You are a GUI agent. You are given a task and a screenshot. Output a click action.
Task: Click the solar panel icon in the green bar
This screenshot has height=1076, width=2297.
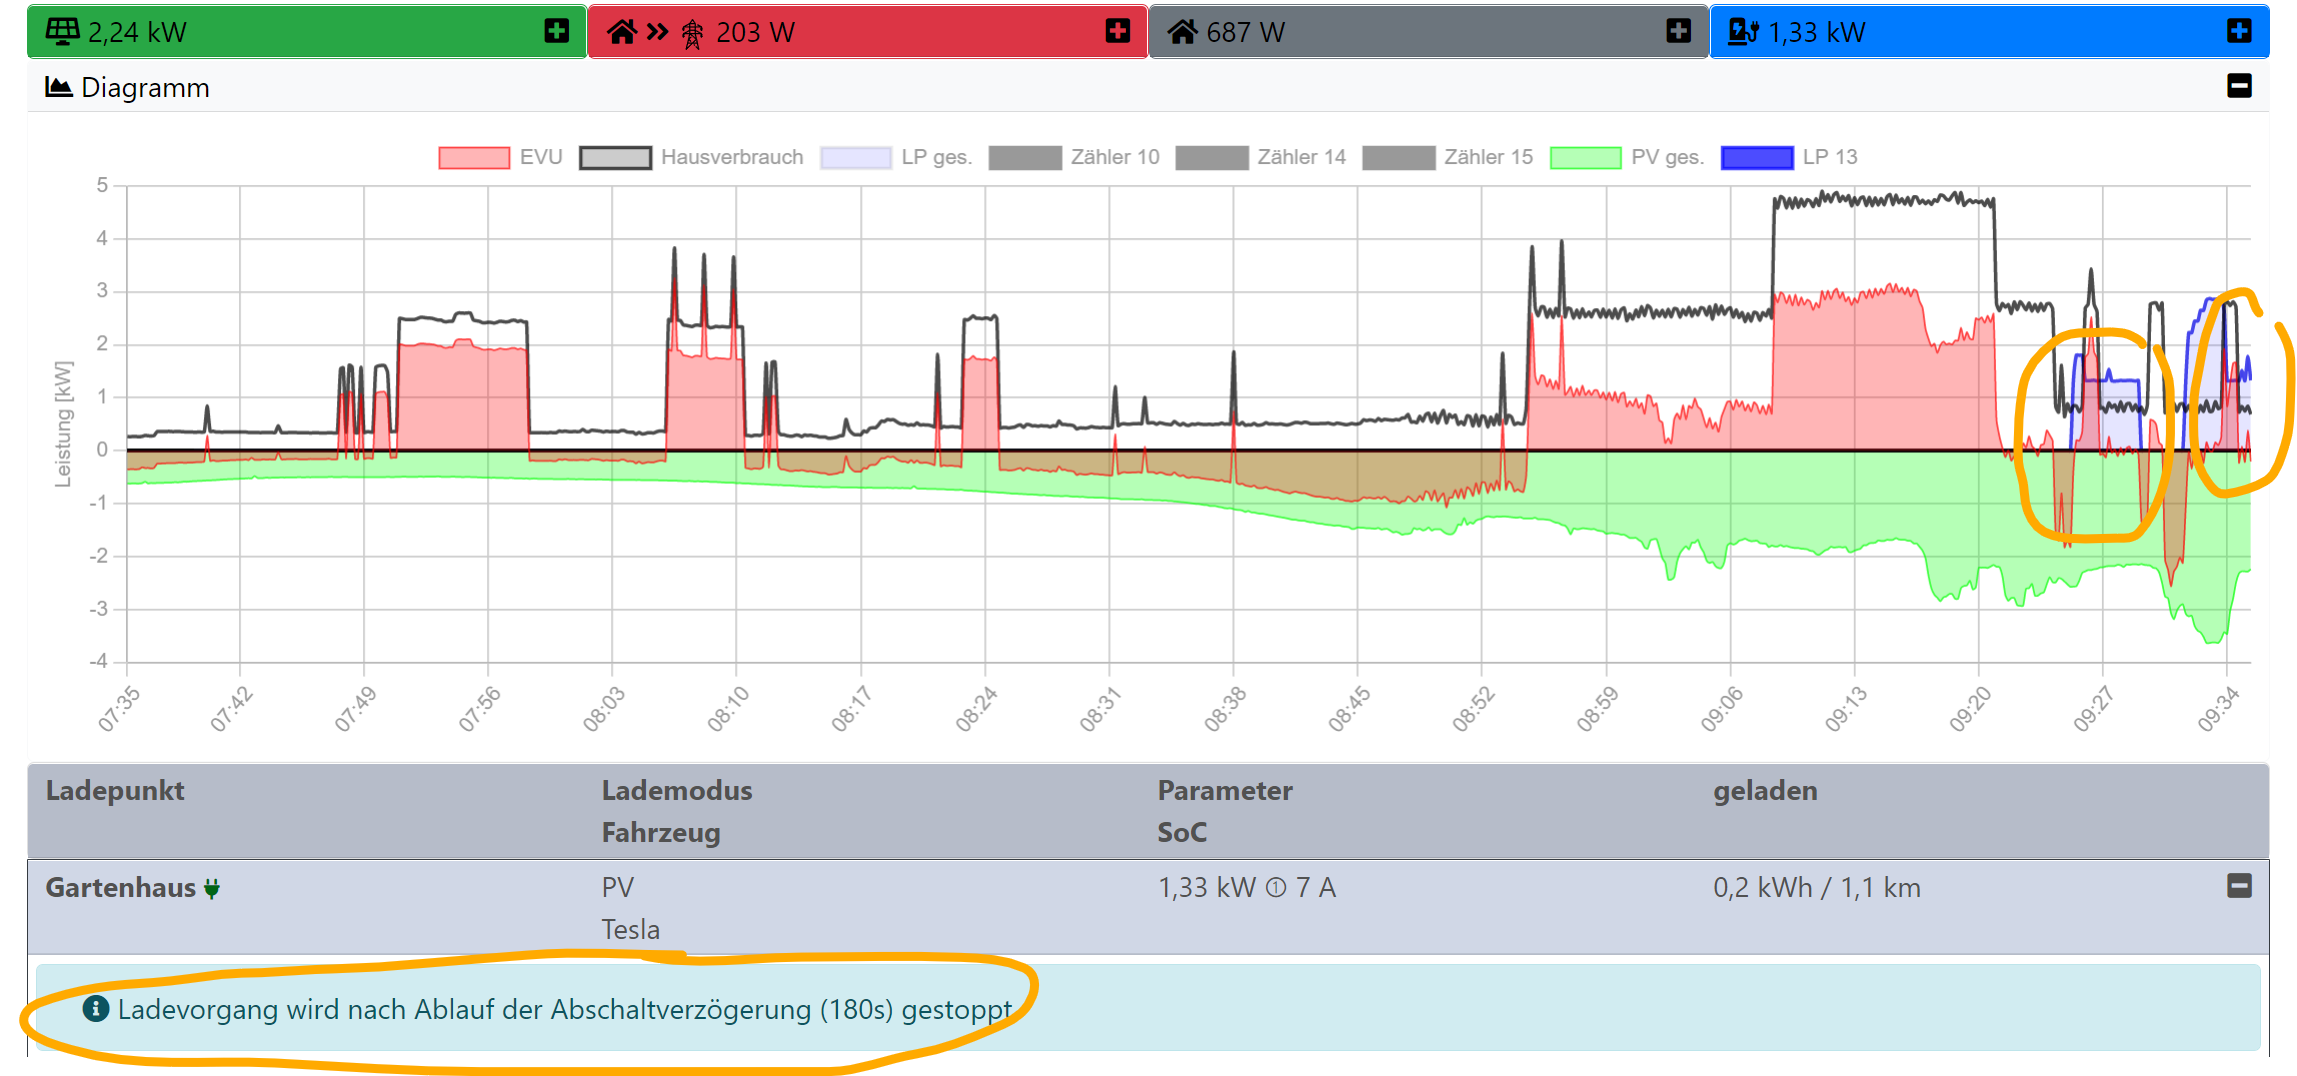coord(62,32)
